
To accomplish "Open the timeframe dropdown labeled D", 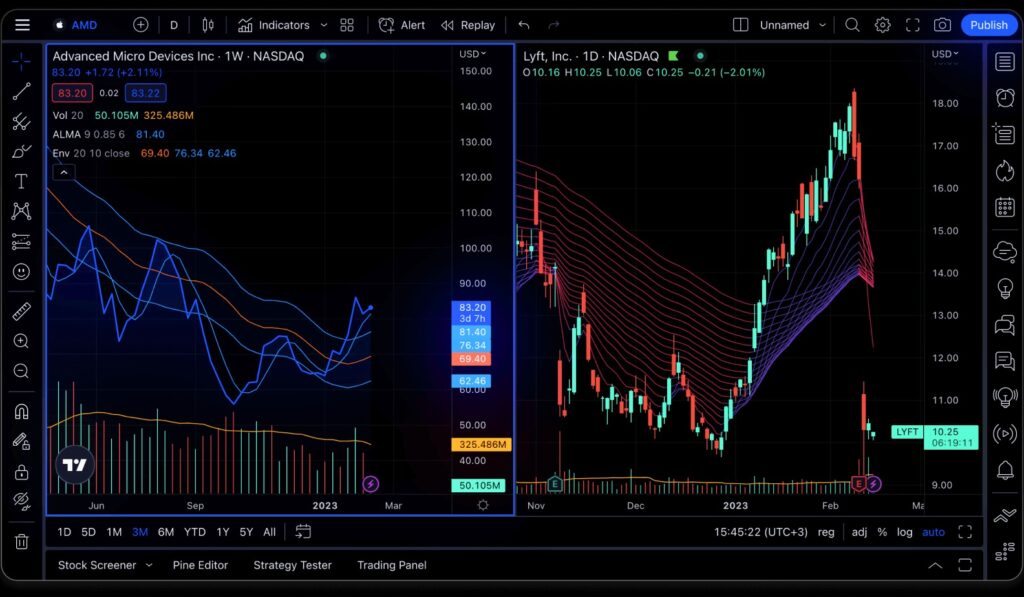I will 173,24.
